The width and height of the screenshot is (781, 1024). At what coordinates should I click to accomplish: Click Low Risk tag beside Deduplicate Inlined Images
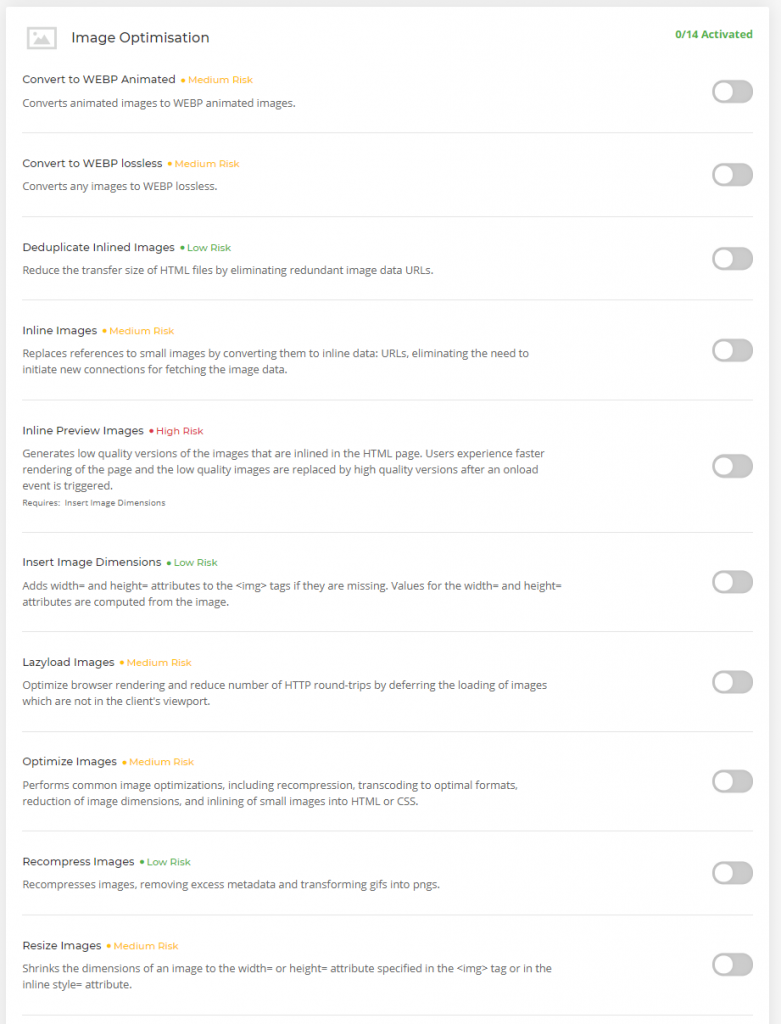pyautogui.click(x=206, y=248)
